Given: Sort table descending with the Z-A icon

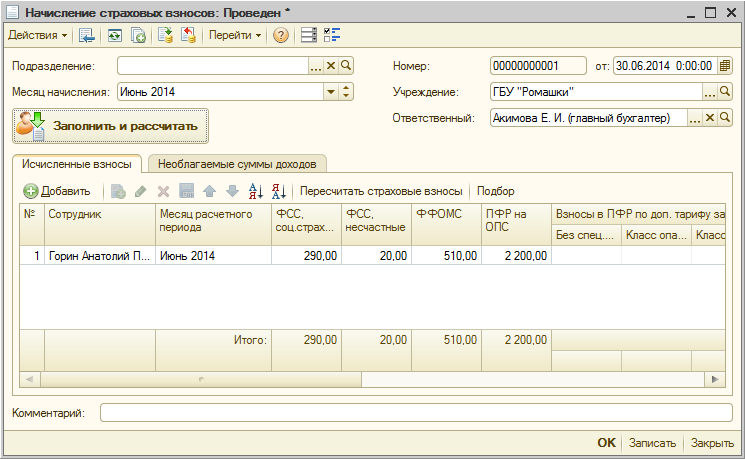Looking at the screenshot, I should point(278,191).
